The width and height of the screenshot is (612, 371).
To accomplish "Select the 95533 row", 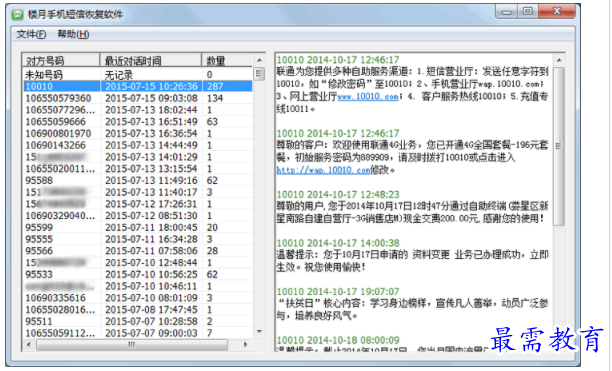I will (x=137, y=274).
